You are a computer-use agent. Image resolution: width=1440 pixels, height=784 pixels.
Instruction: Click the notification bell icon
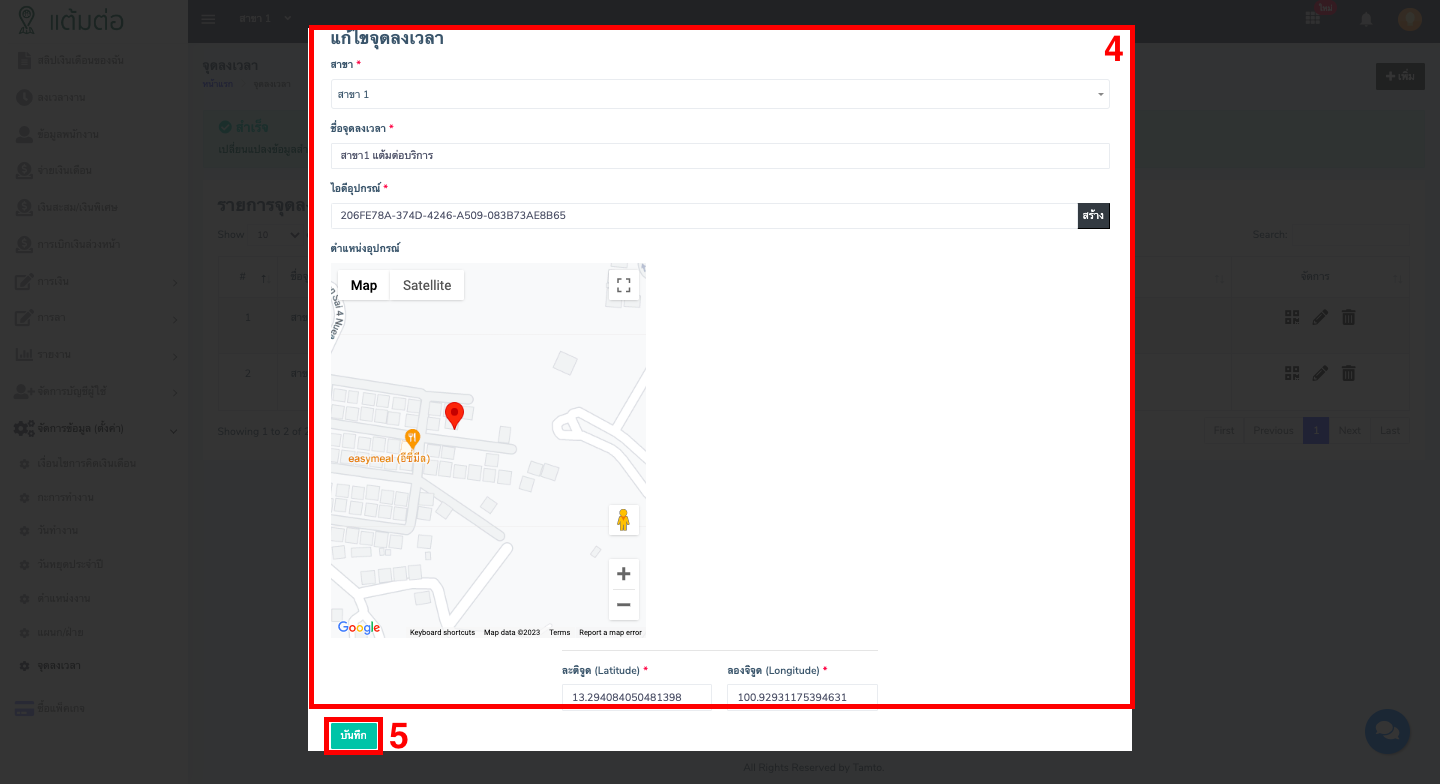[x=1366, y=19]
